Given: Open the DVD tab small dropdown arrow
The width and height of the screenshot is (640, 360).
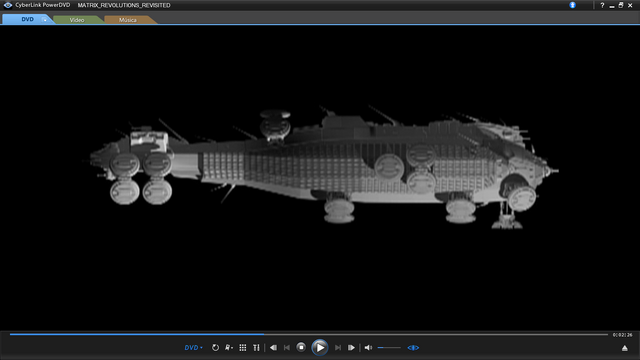Looking at the screenshot, I should pyautogui.click(x=44, y=20).
